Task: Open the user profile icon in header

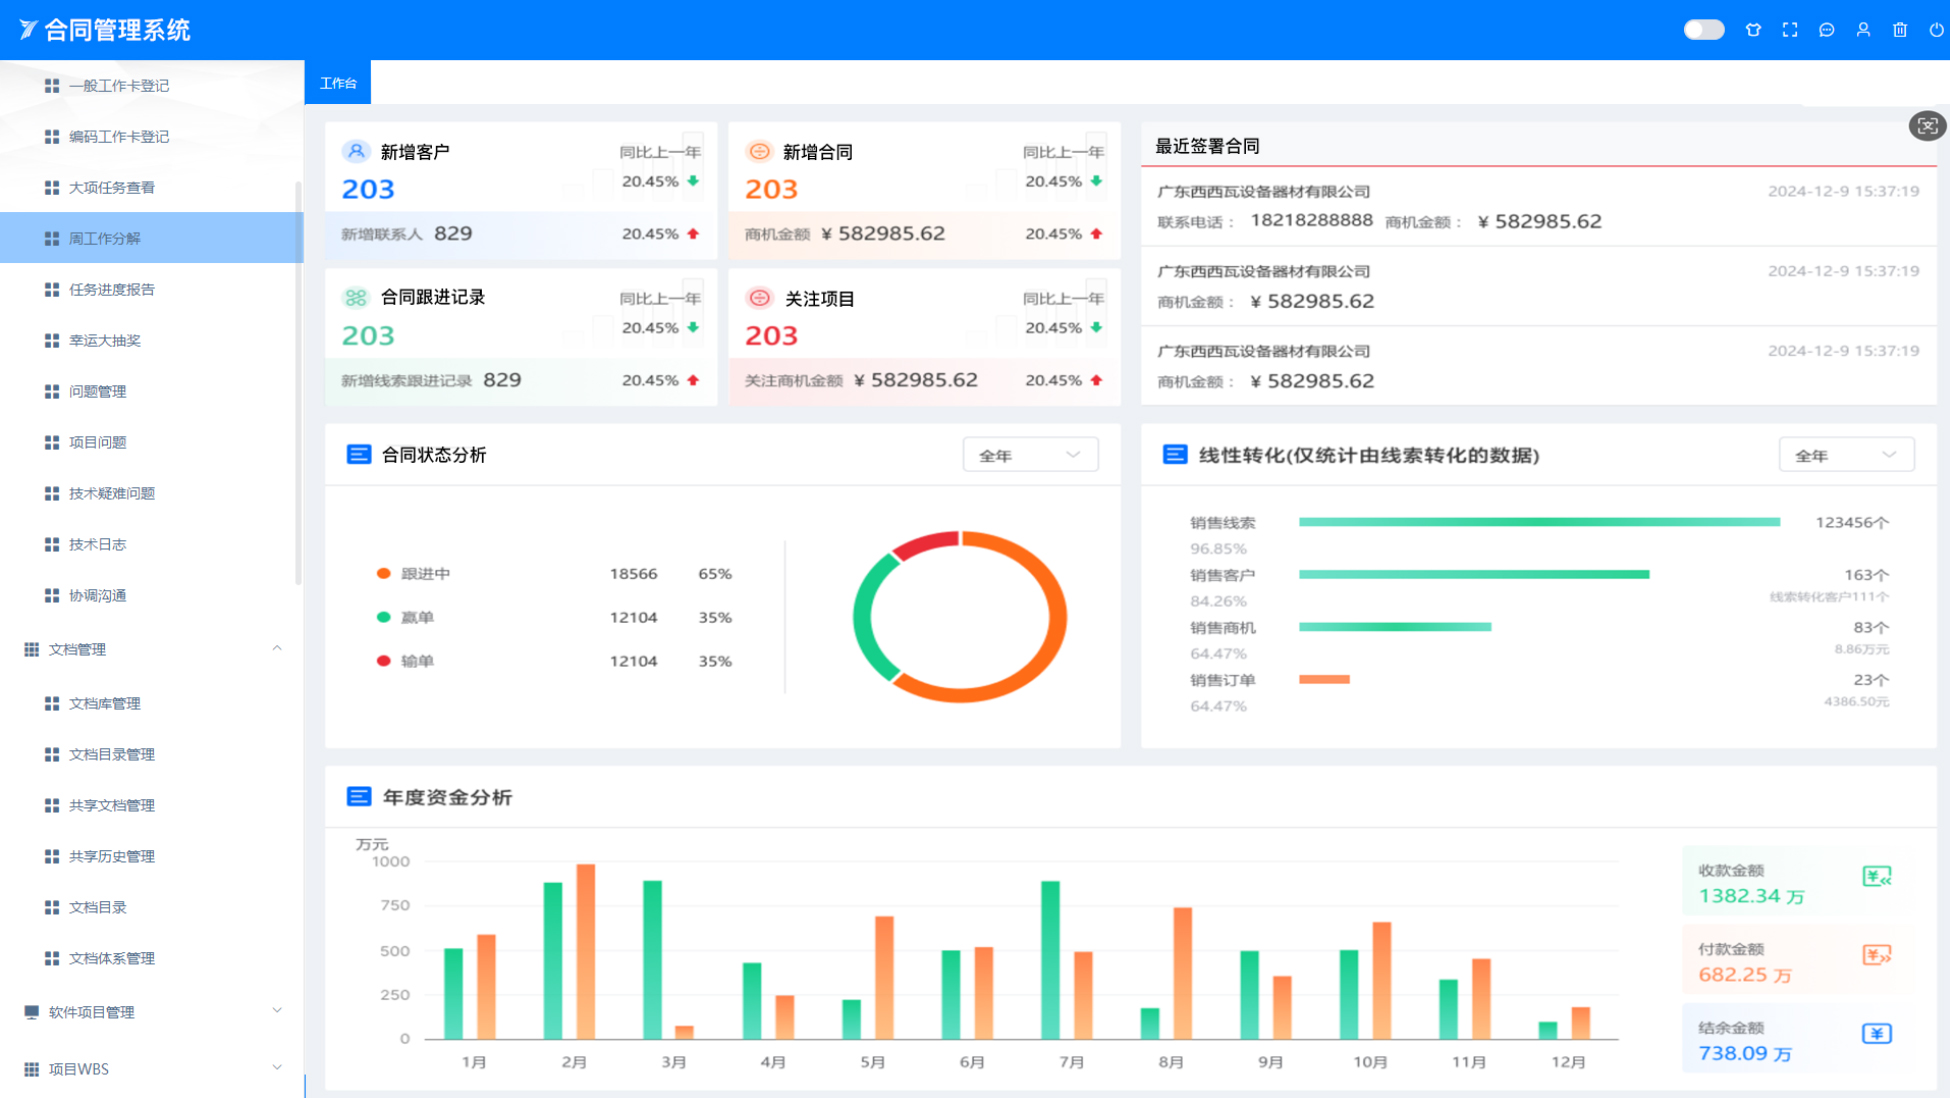Action: click(x=1863, y=30)
